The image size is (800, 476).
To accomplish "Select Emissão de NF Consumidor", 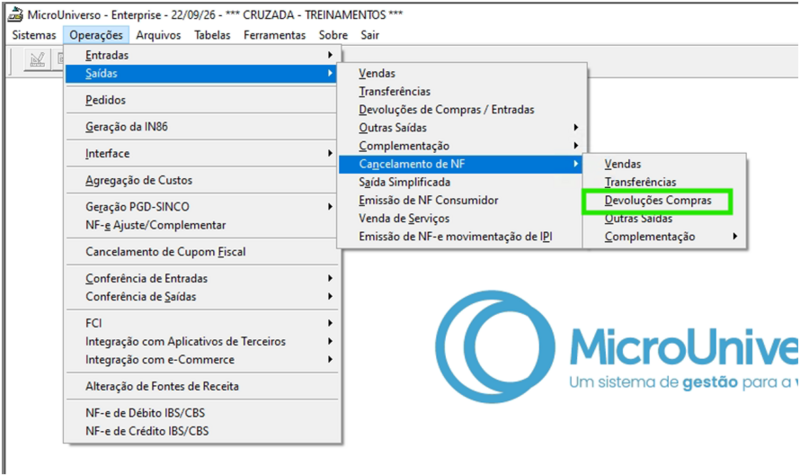I will 461,200.
